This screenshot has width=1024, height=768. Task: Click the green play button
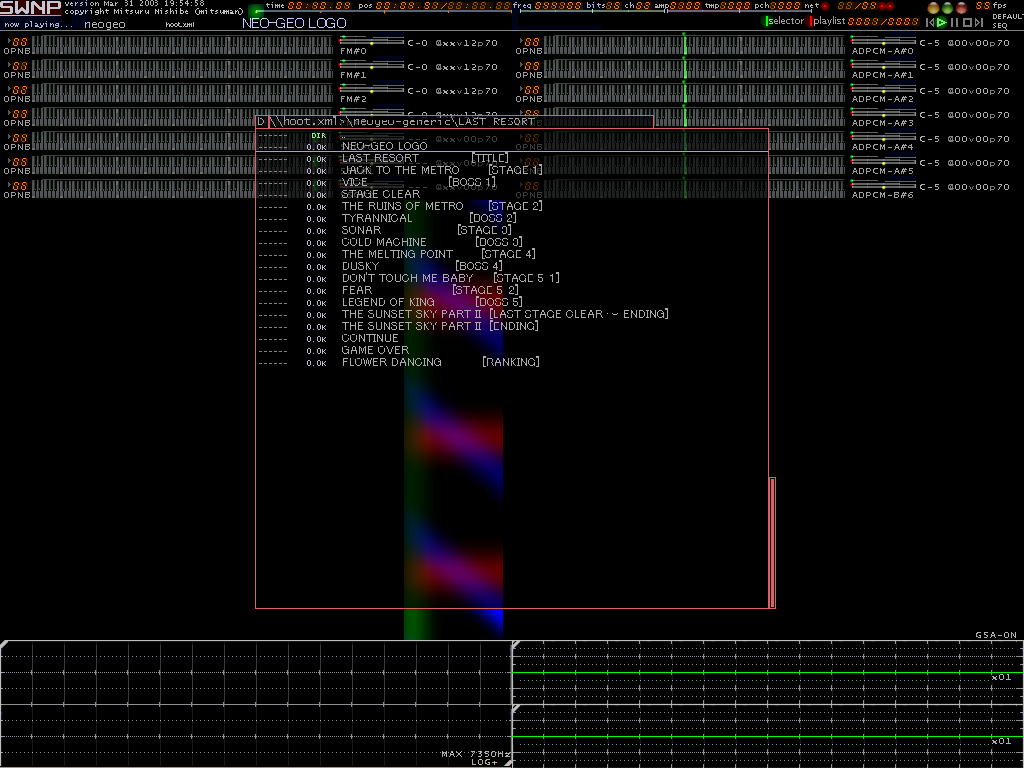[942, 23]
